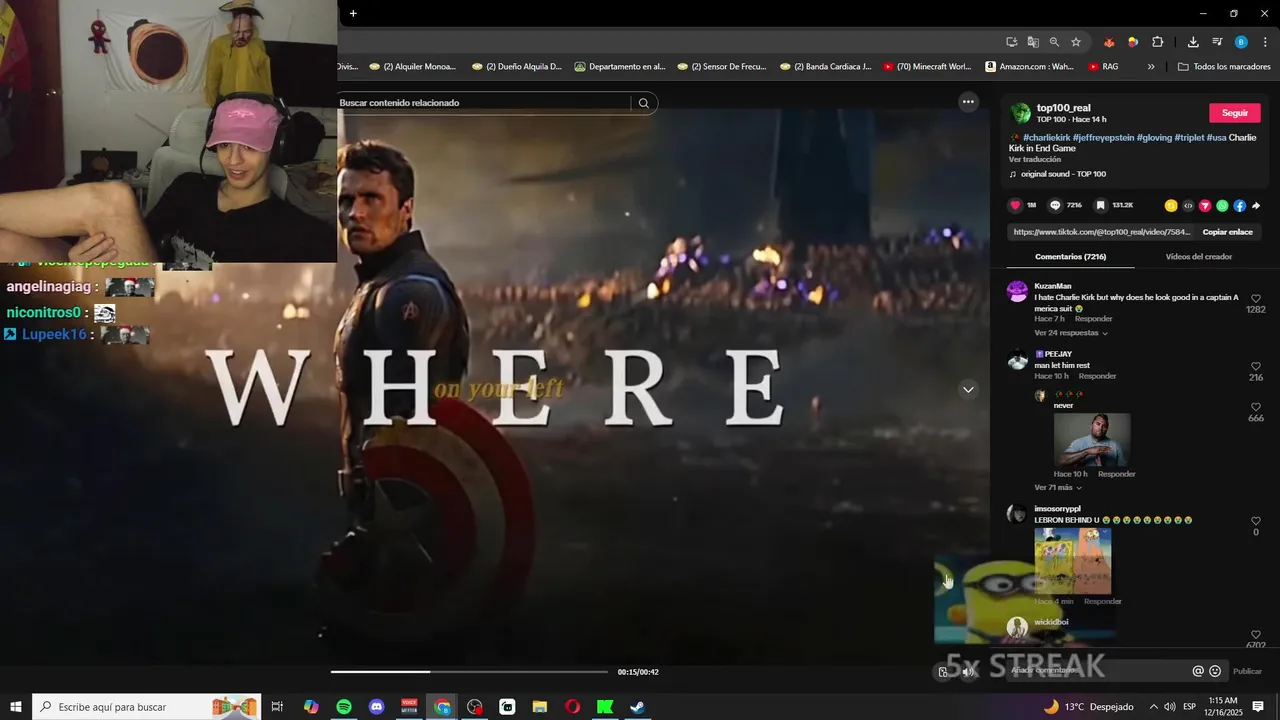Share video to Facebook
The image size is (1280, 720).
[x=1239, y=206]
